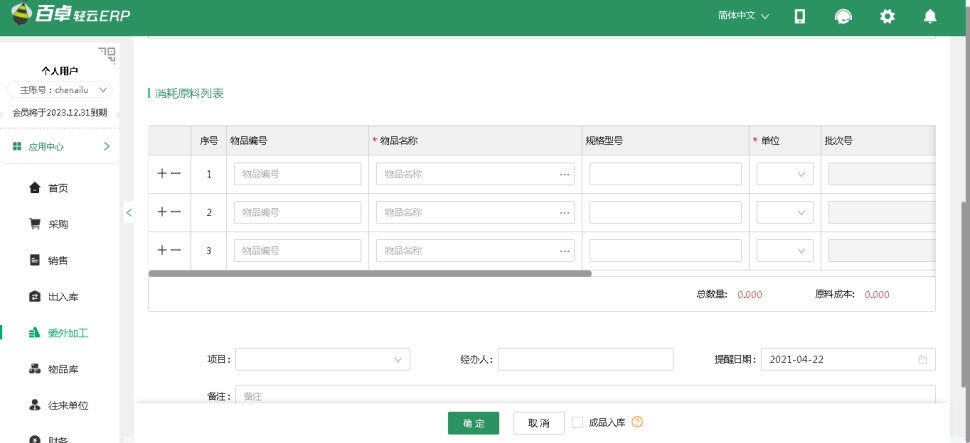Click the help icon beside 成品入库
The height and width of the screenshot is (443, 970).
pos(637,423)
